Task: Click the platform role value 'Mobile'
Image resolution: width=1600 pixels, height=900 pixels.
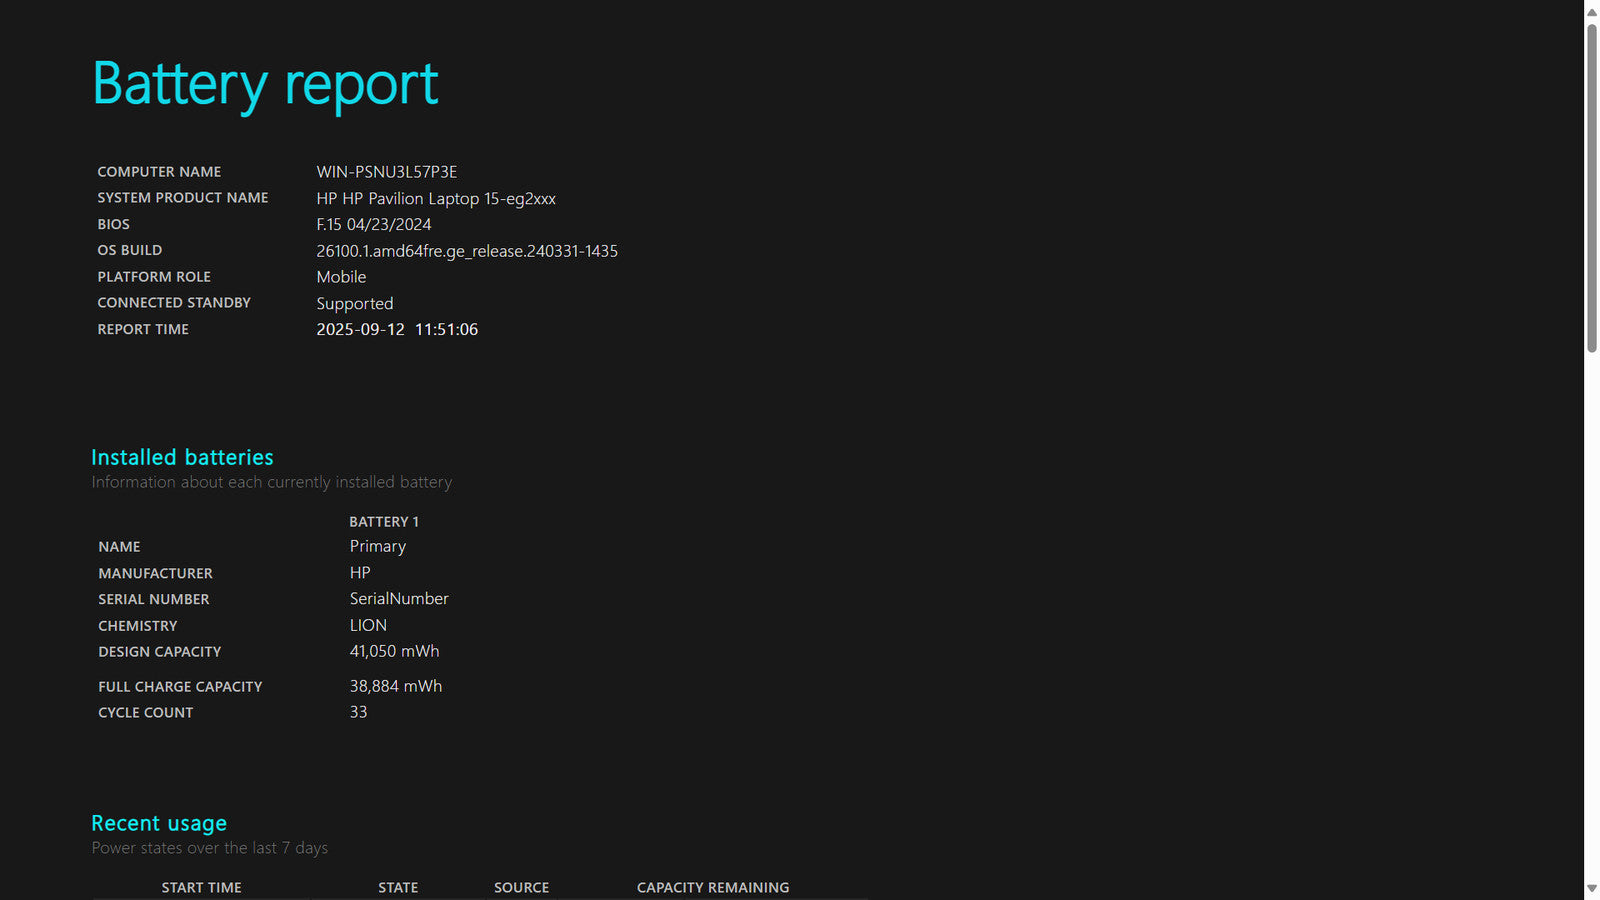Action: [341, 277]
